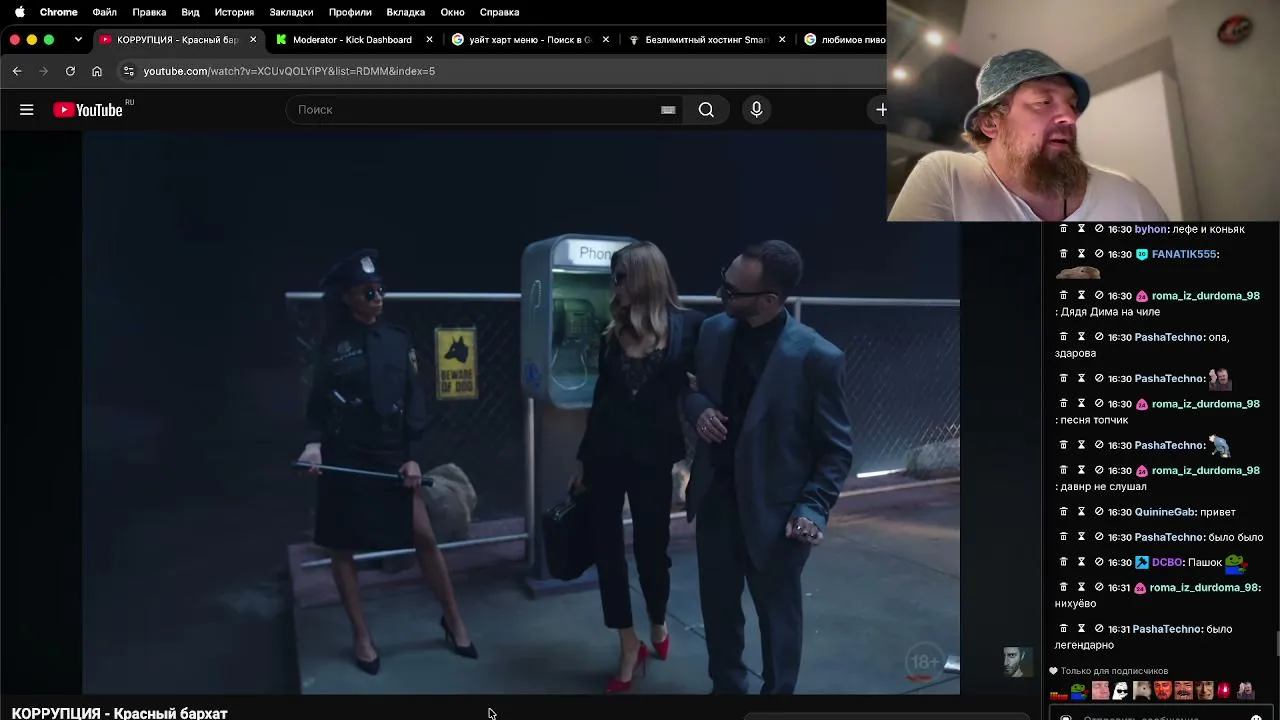Screen dimensions: 1280x720
Task: Open DCBO's chat profile
Action: pos(1167,562)
